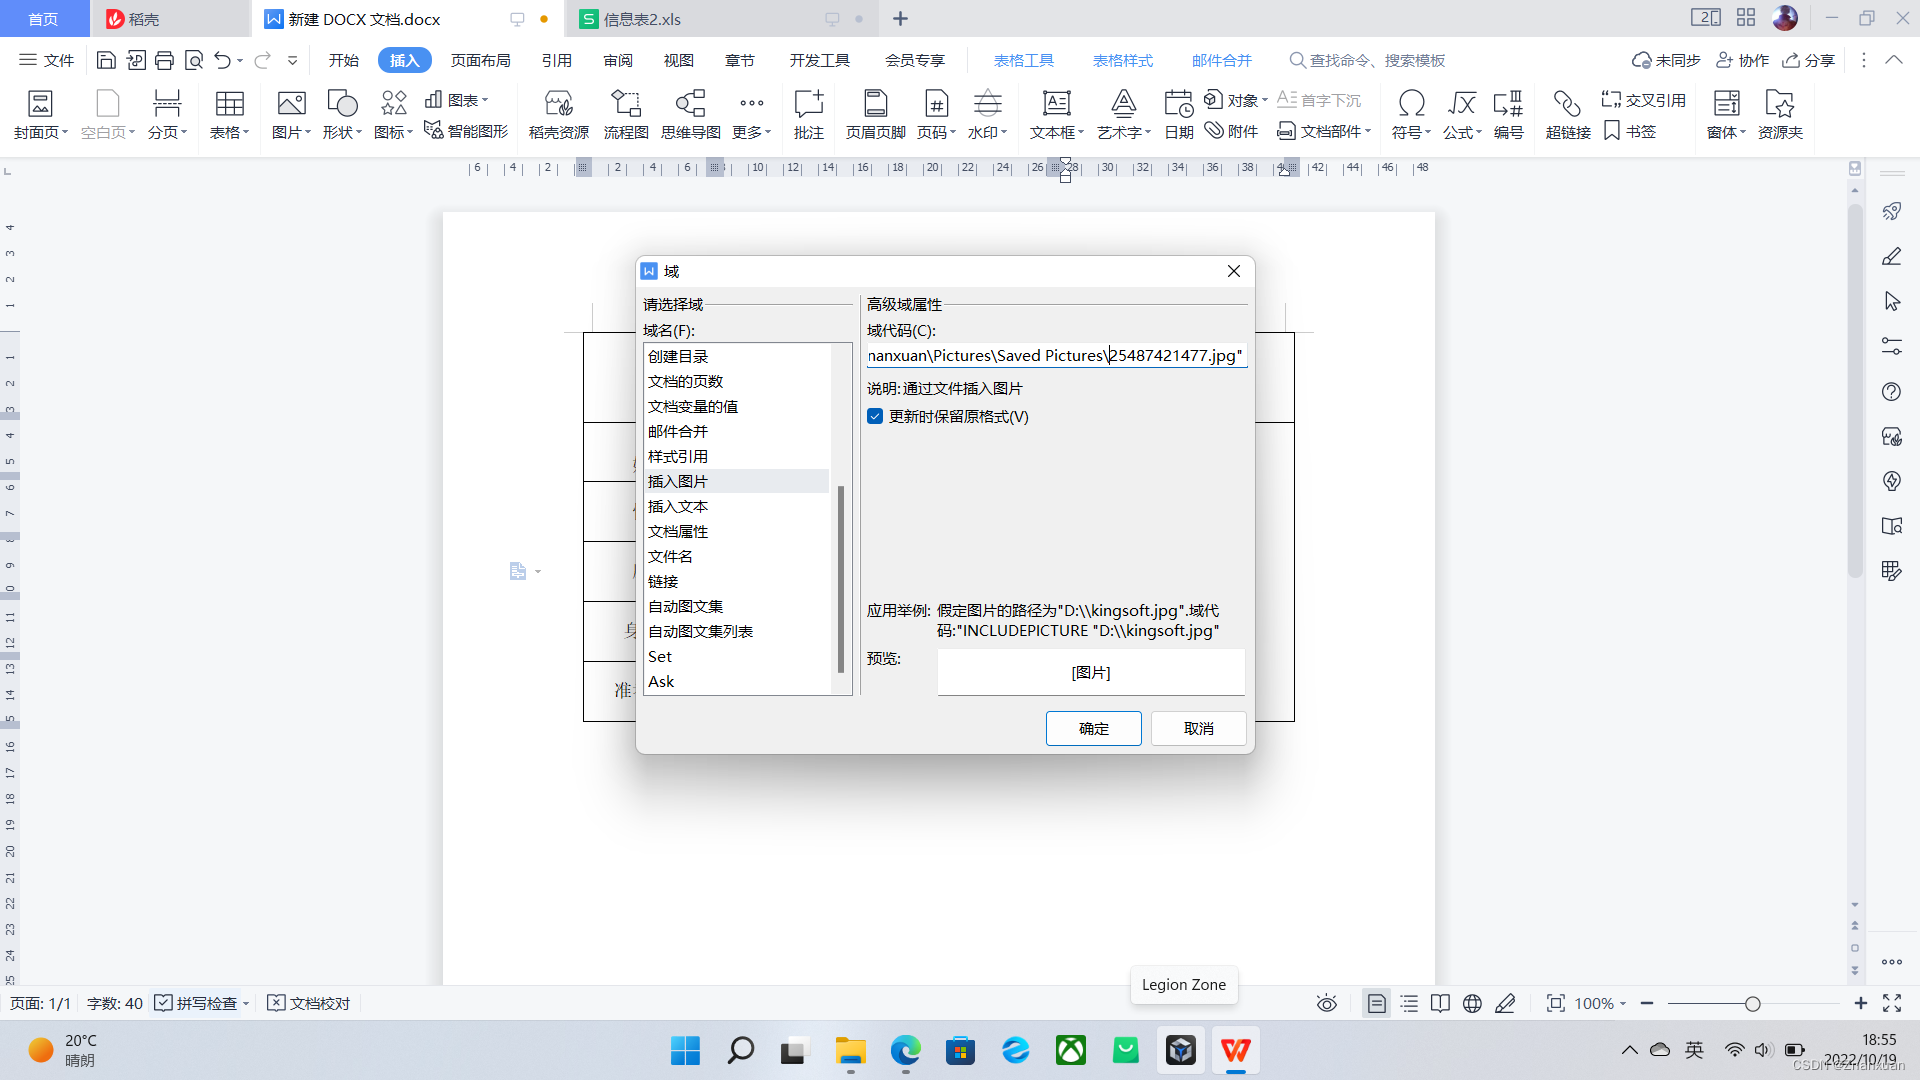
Task: Switch to the Page Layout (页面布局) tab
Action: click(x=480, y=60)
